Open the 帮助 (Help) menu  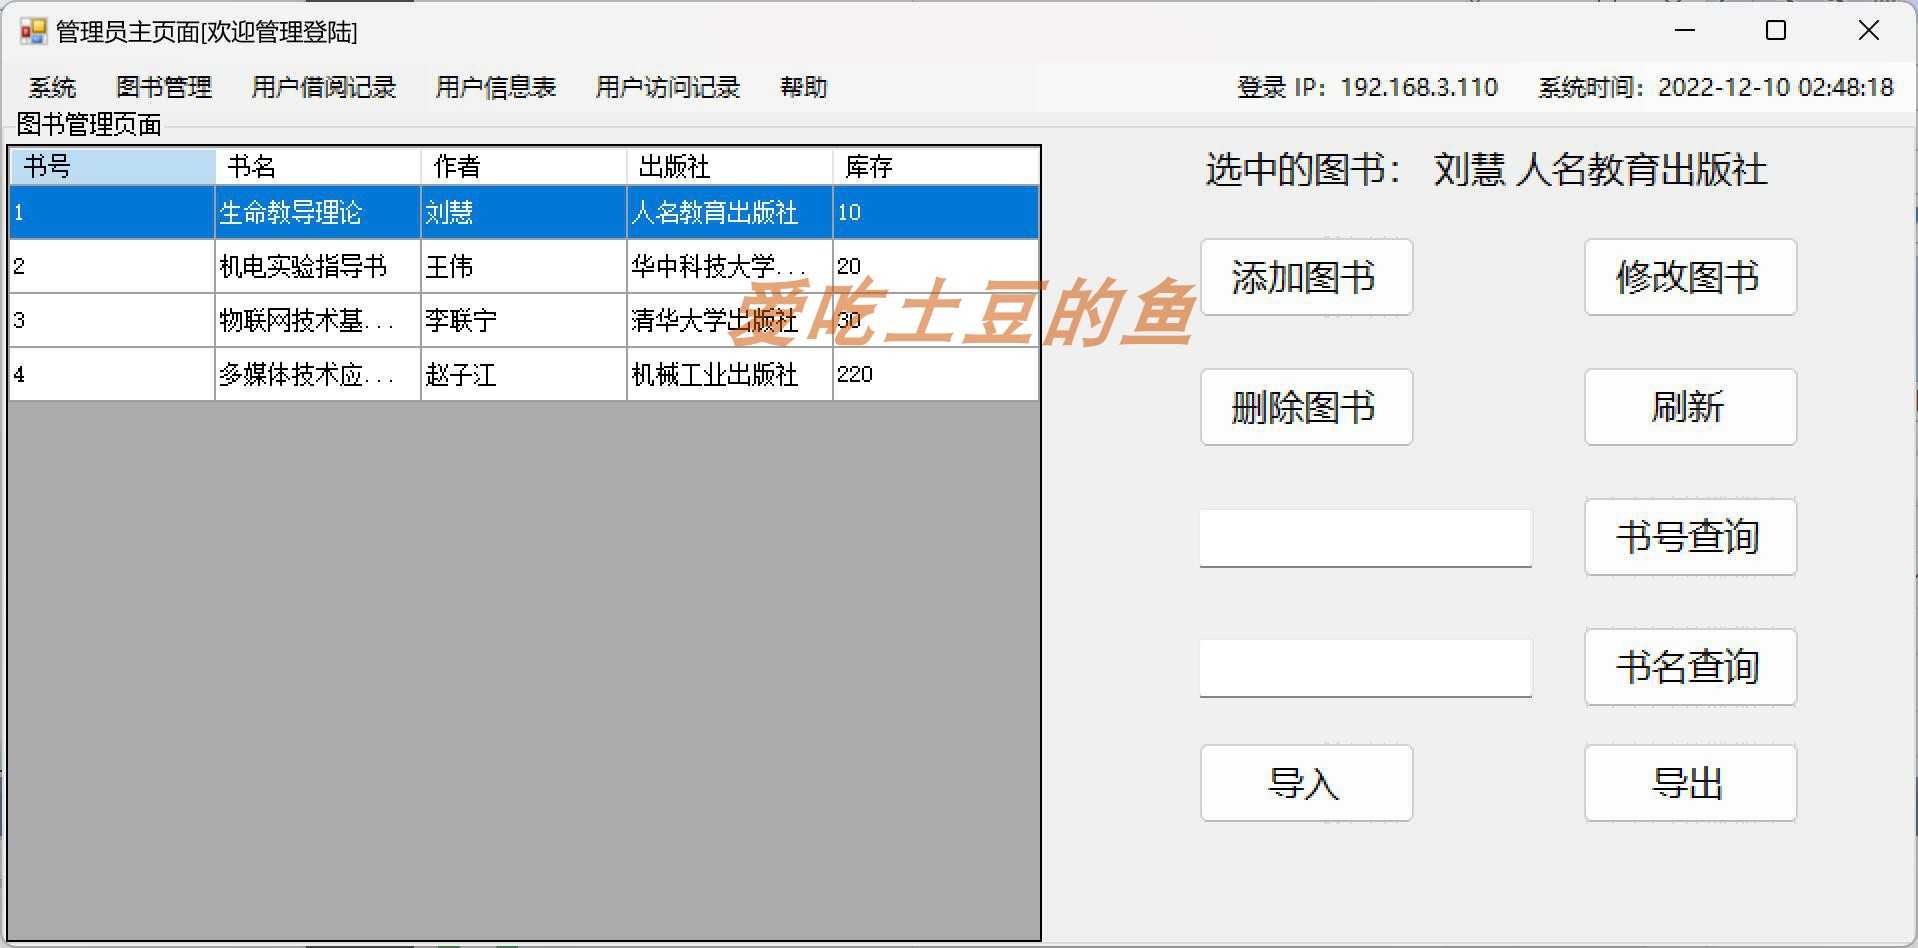[x=803, y=88]
